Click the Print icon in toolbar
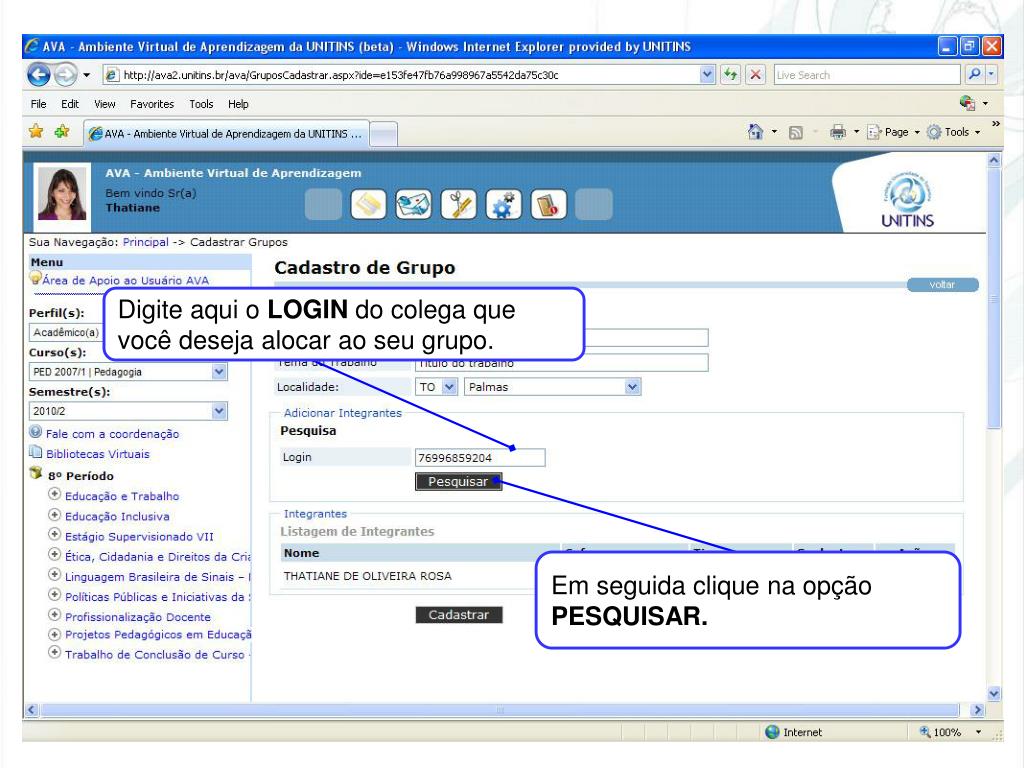Image resolution: width=1024 pixels, height=768 pixels. click(838, 133)
